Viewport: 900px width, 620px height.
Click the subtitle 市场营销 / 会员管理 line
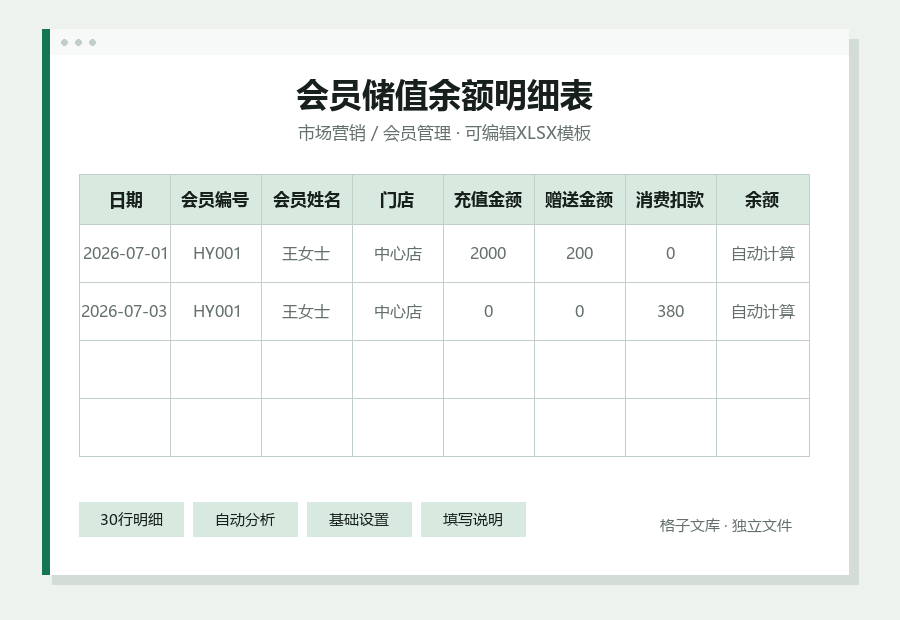[x=444, y=133]
